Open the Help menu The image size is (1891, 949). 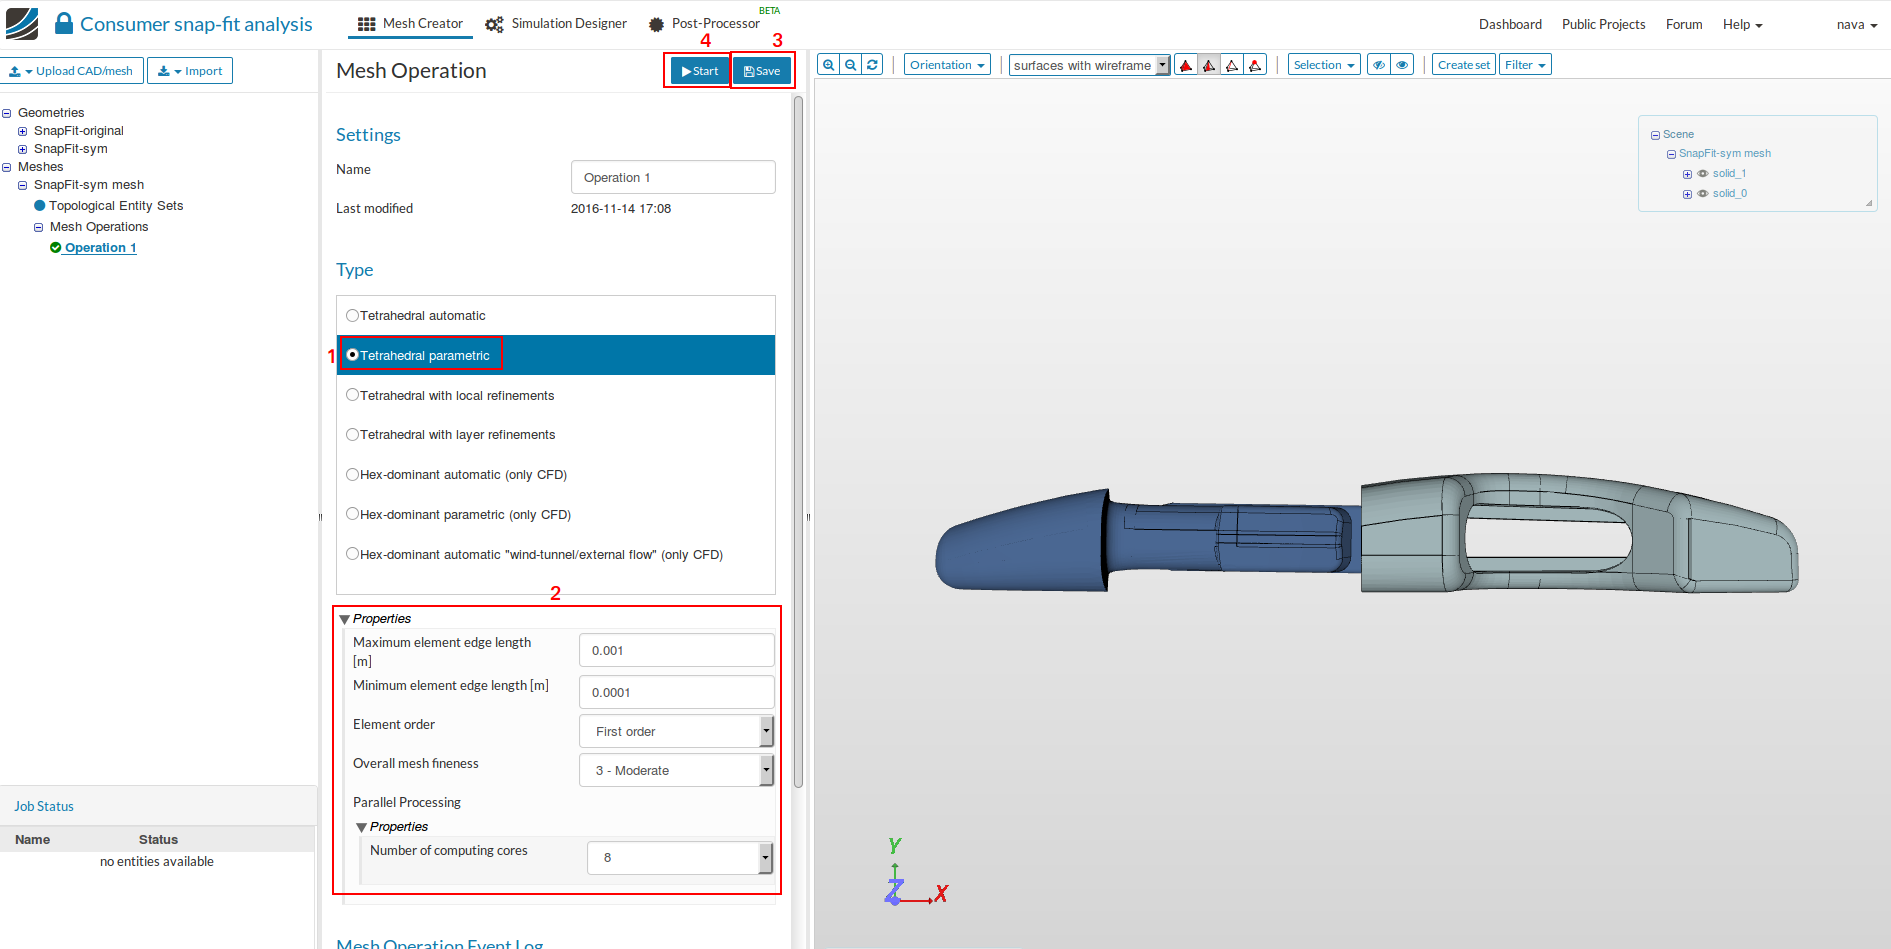click(x=1742, y=24)
